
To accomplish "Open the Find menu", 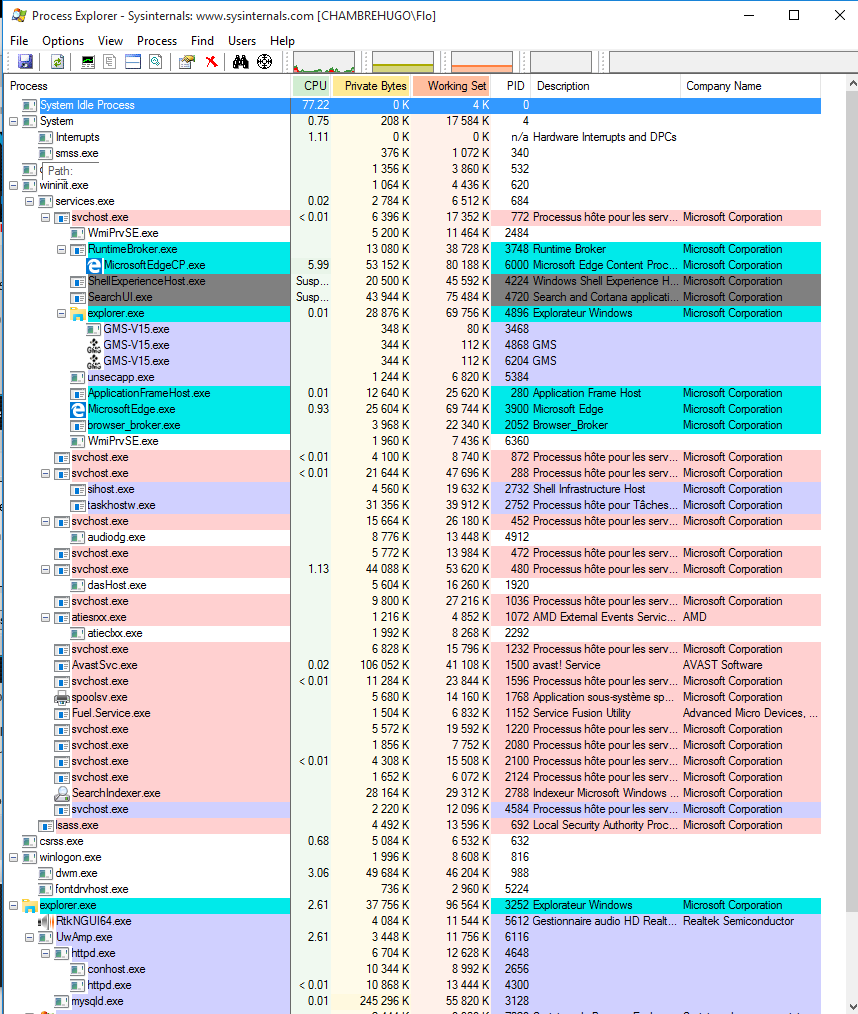I will [x=202, y=41].
